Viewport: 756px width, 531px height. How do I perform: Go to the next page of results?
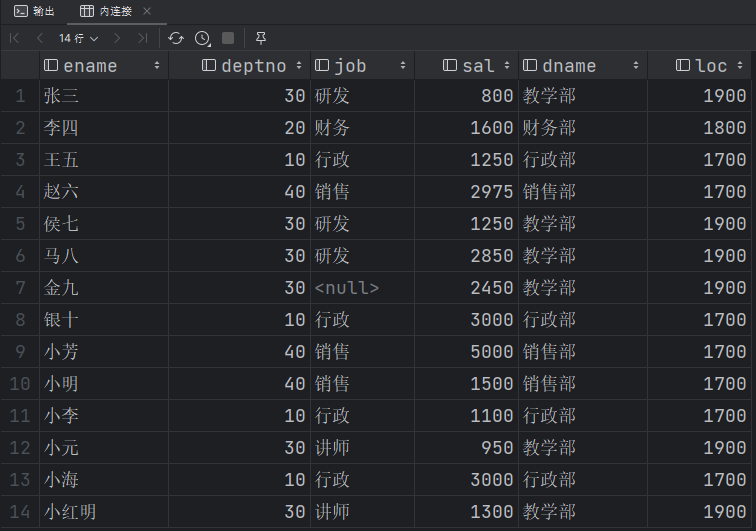[117, 38]
